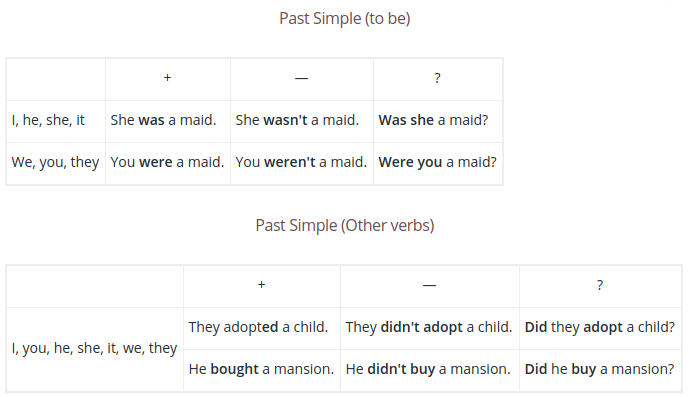
Task: Click 'I, you, he, she, it, we, they' cell
Action: (95, 349)
